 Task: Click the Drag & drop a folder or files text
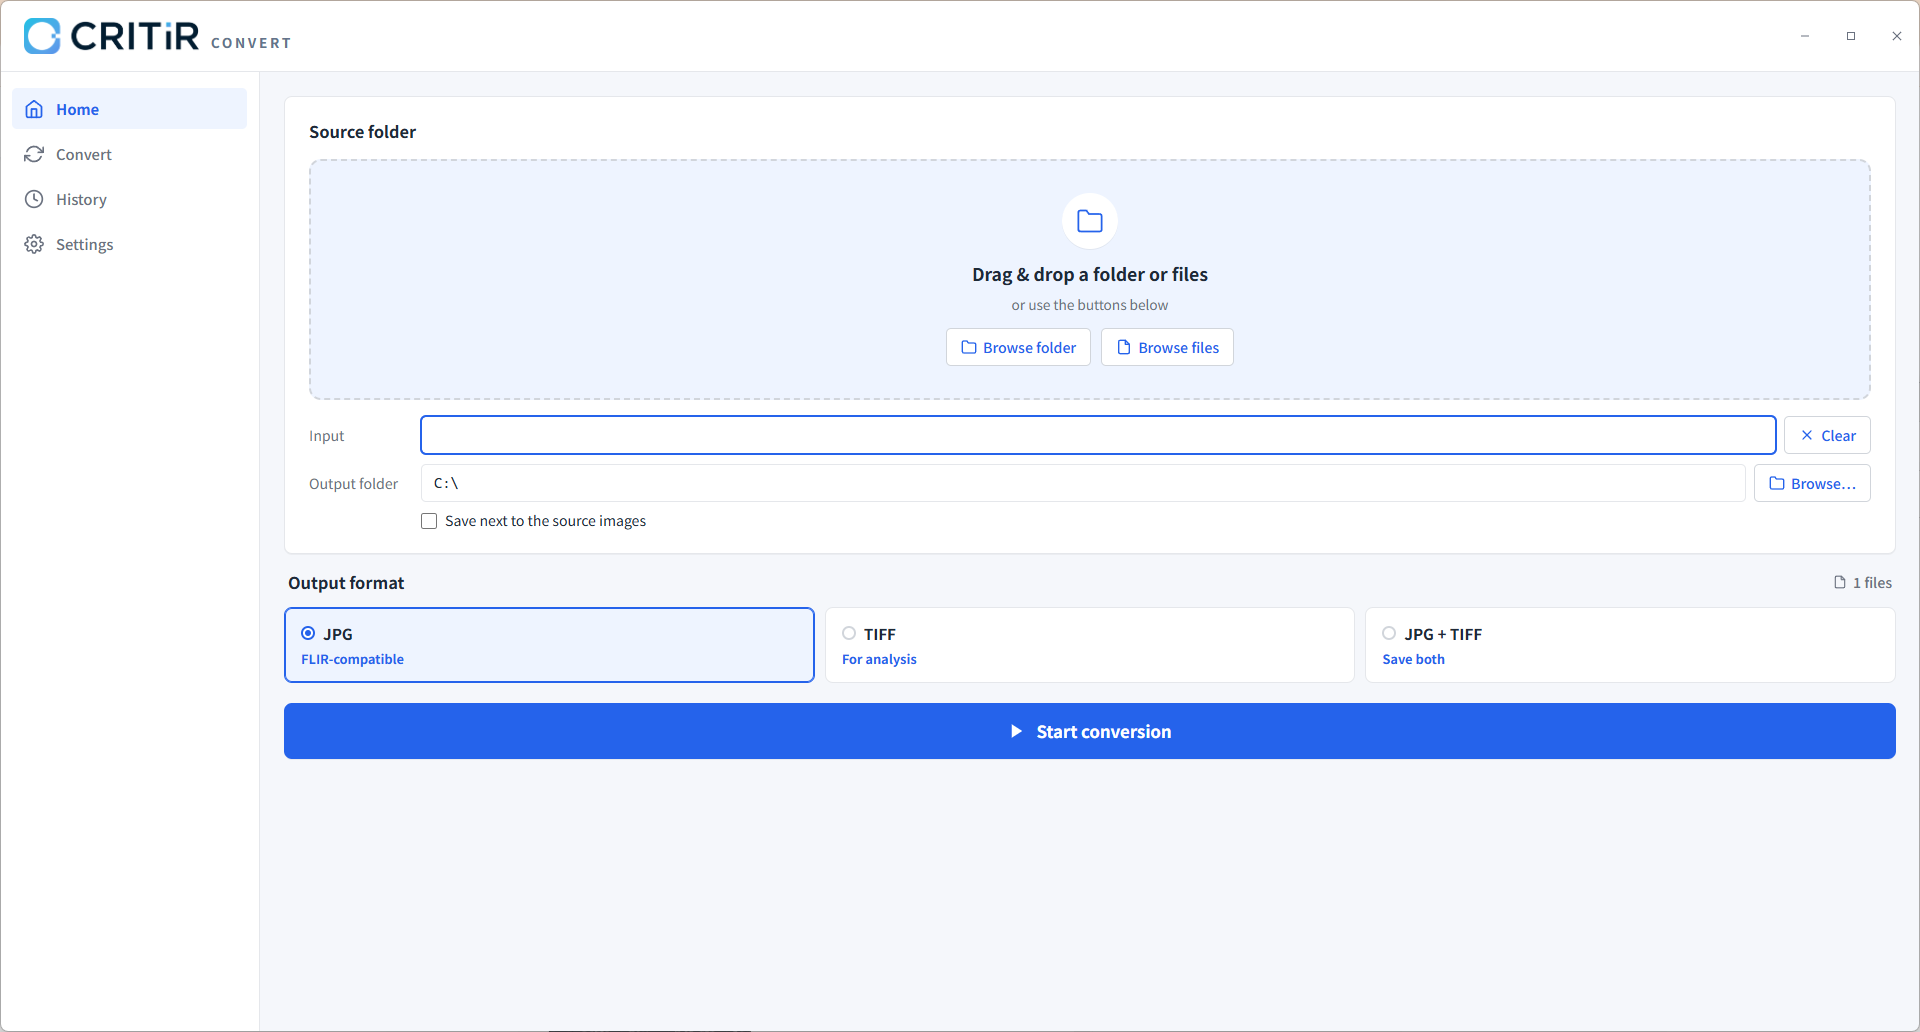[1089, 274]
